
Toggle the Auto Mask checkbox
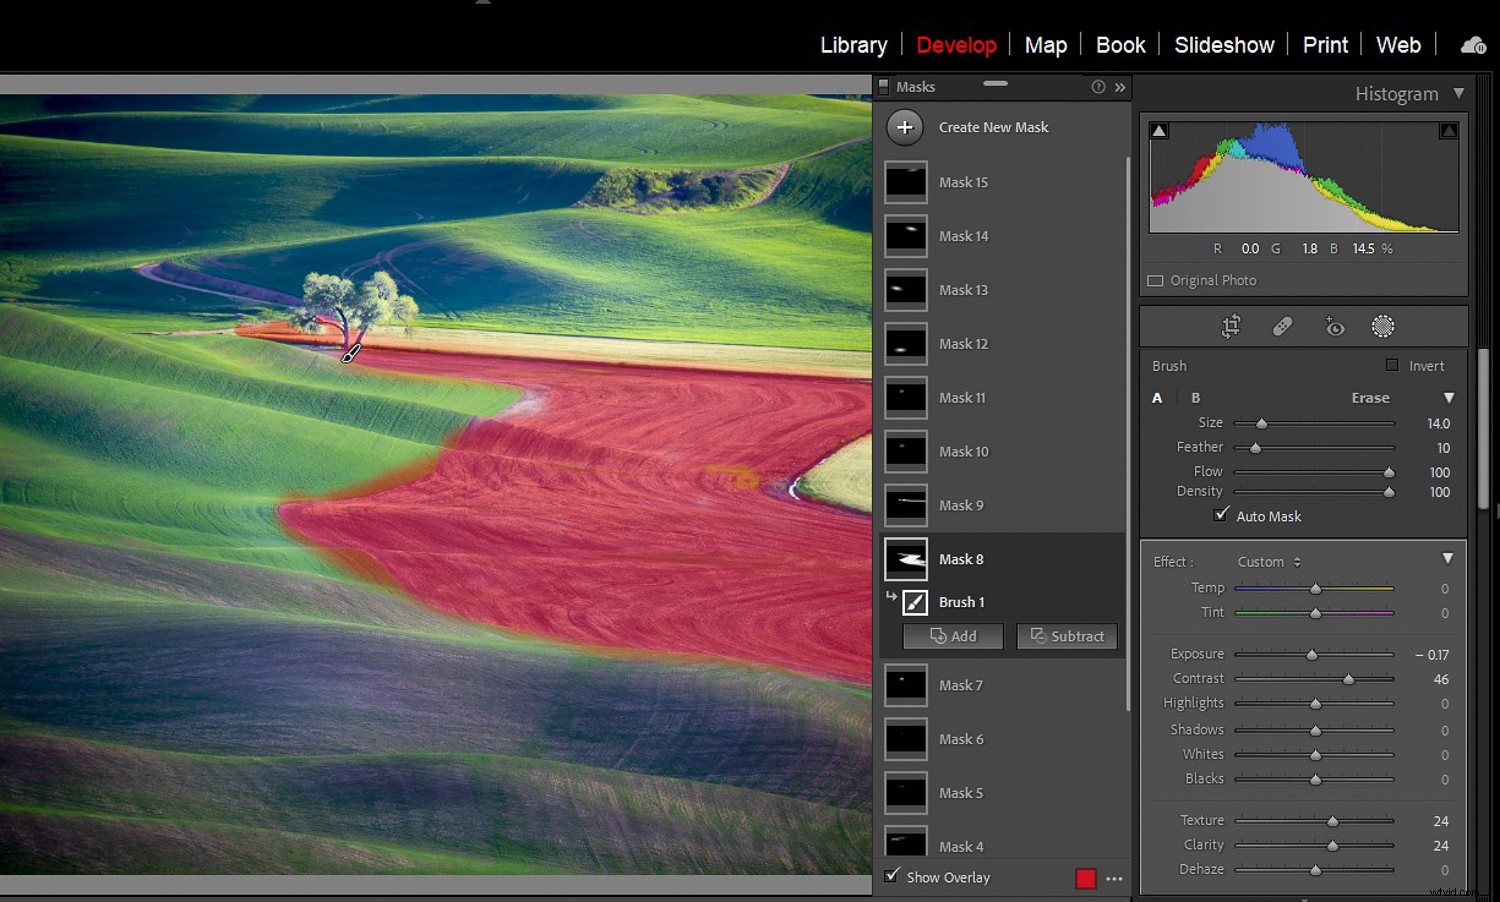pyautogui.click(x=1221, y=514)
